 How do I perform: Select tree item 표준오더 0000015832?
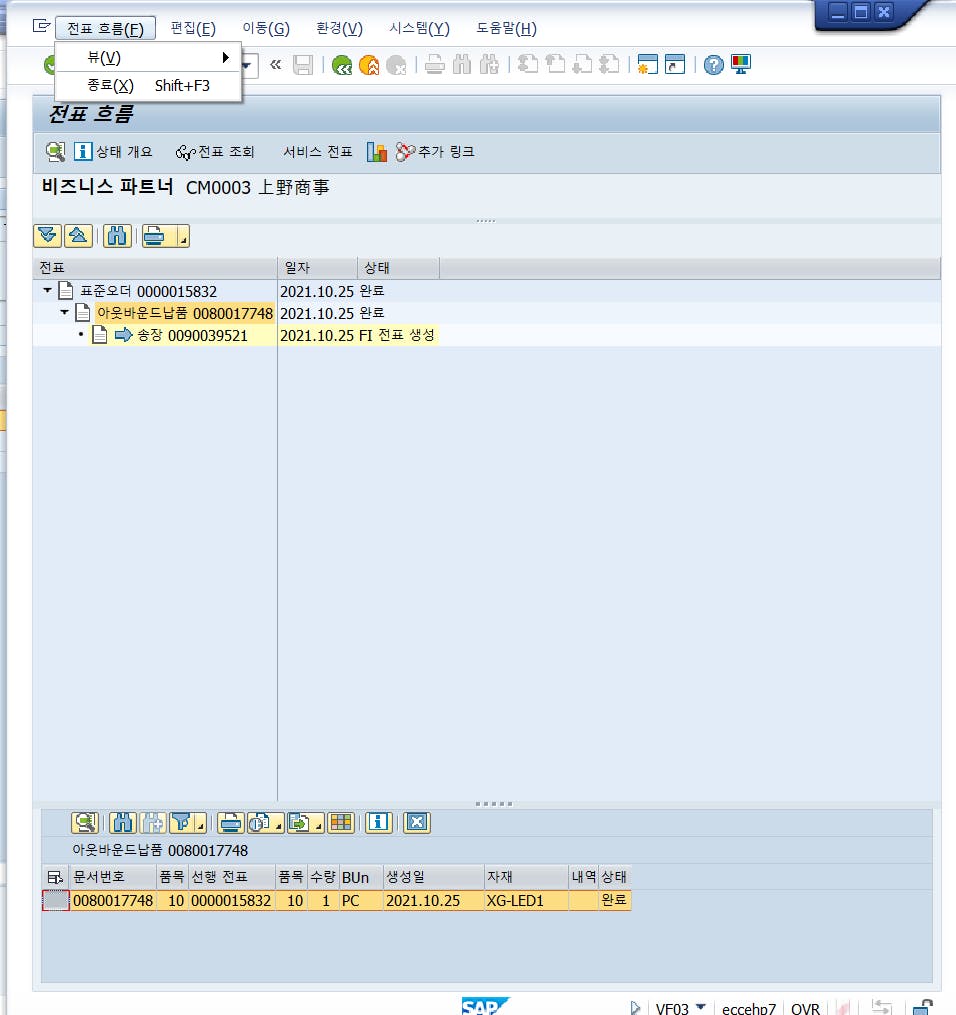click(x=148, y=291)
